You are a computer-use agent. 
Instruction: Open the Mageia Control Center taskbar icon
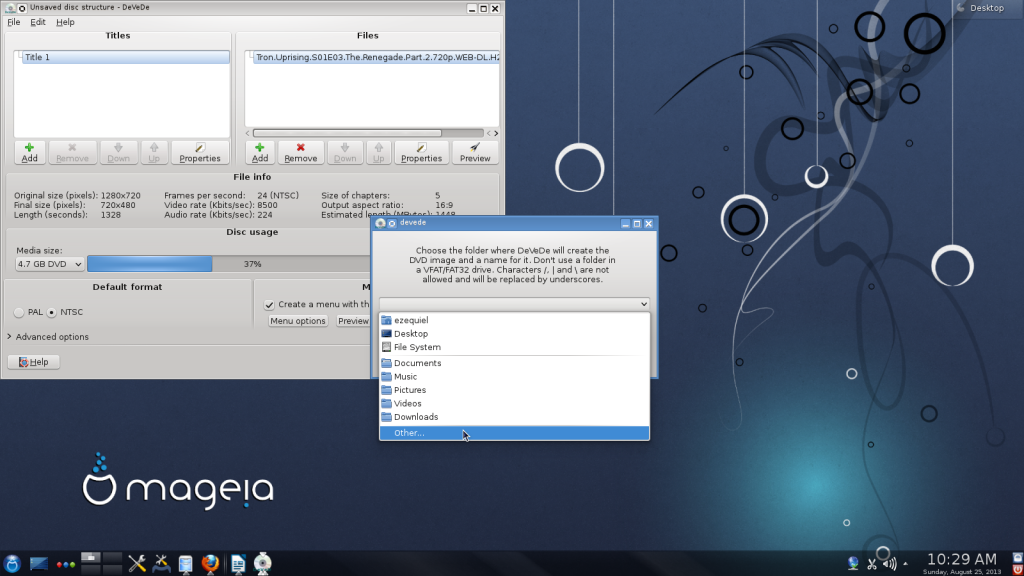(x=161, y=564)
